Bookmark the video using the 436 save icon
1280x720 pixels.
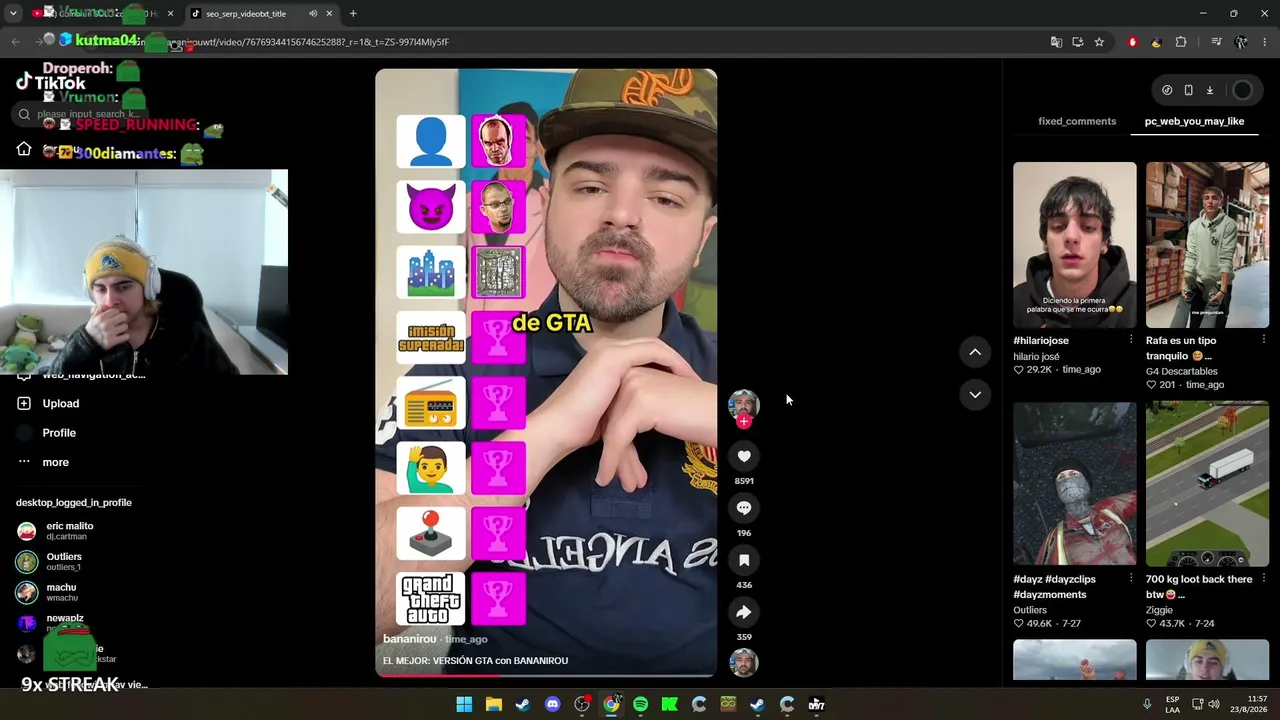coord(743,560)
